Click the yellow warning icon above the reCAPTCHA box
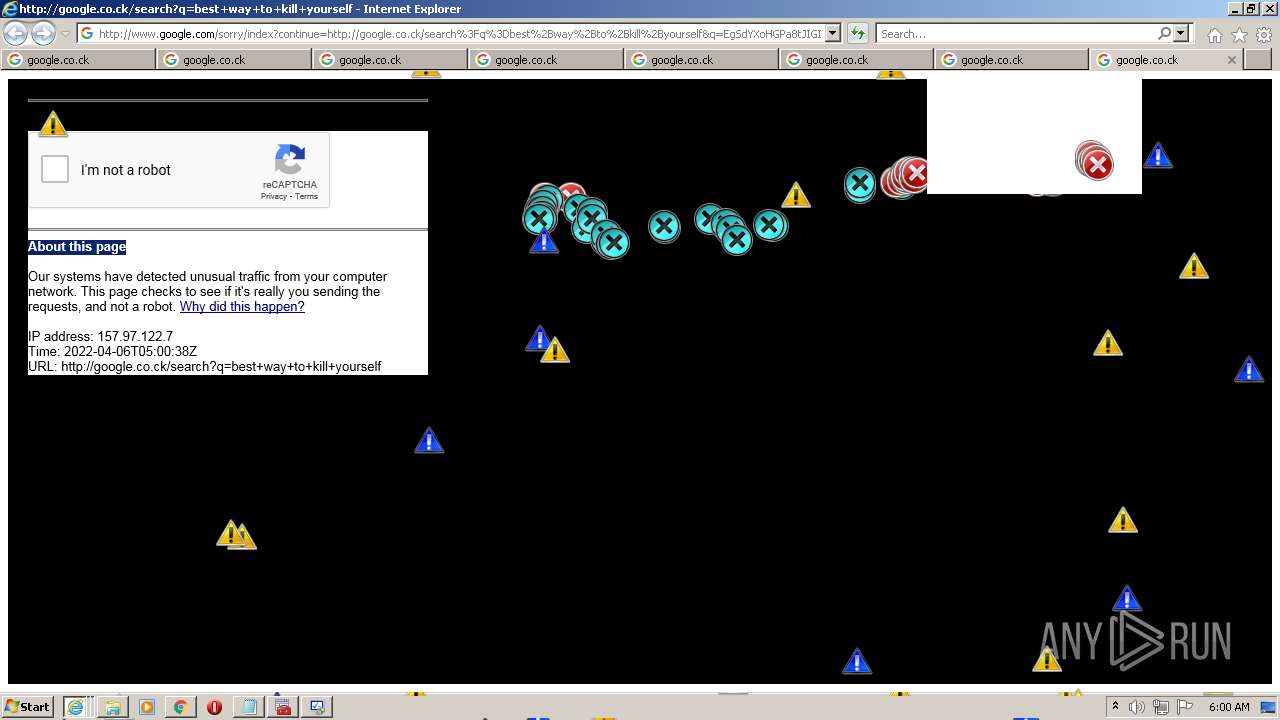1280x720 pixels. coord(53,124)
